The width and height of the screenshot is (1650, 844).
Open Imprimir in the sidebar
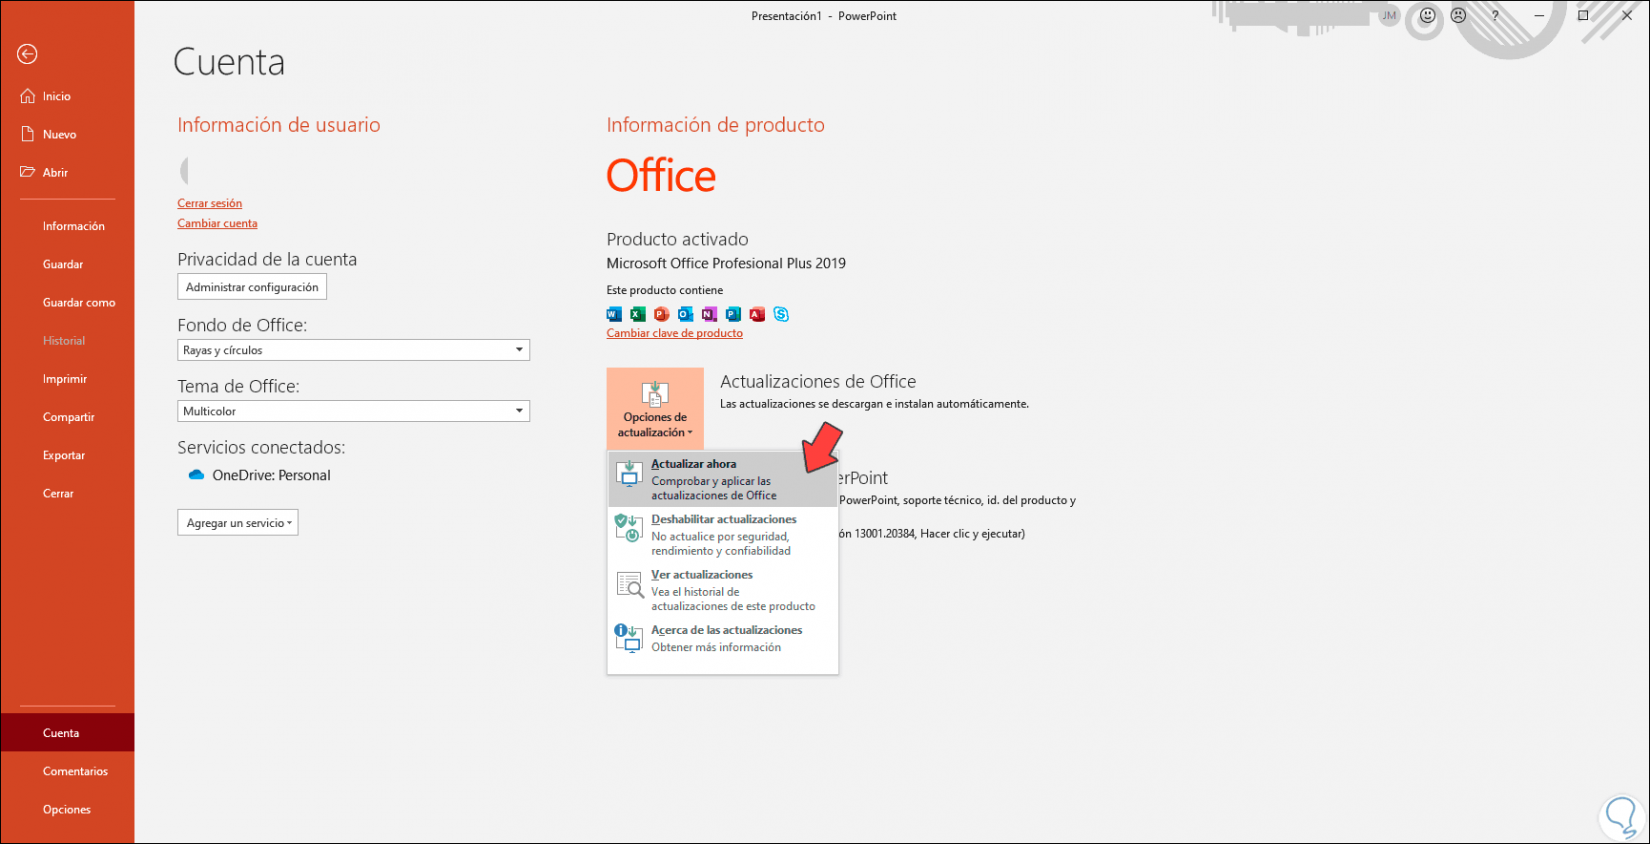pos(67,379)
